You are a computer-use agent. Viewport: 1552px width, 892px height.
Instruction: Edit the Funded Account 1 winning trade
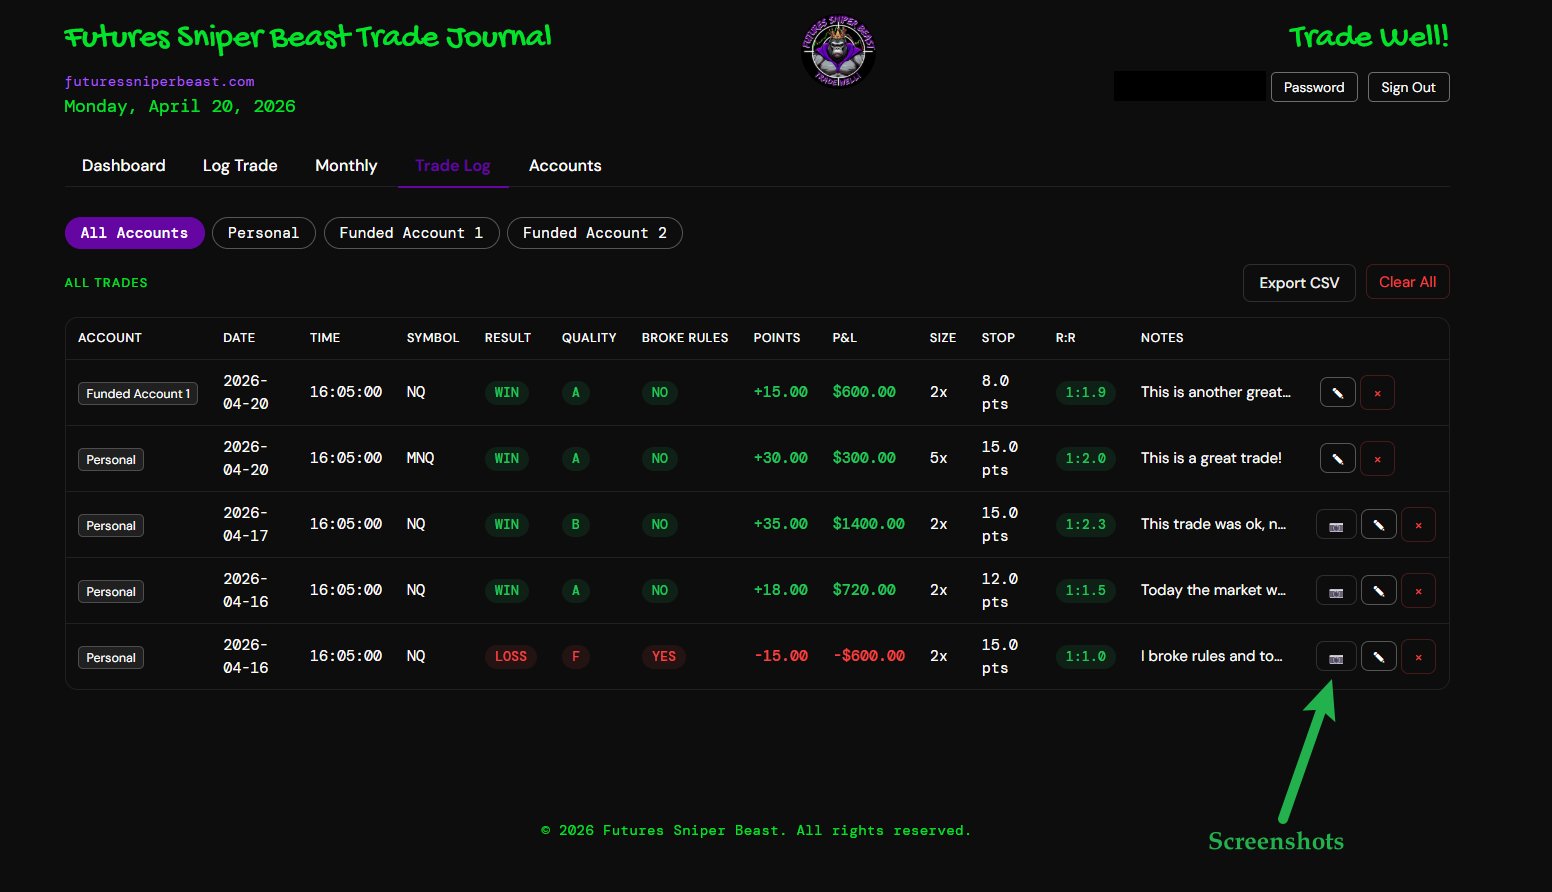click(1337, 392)
